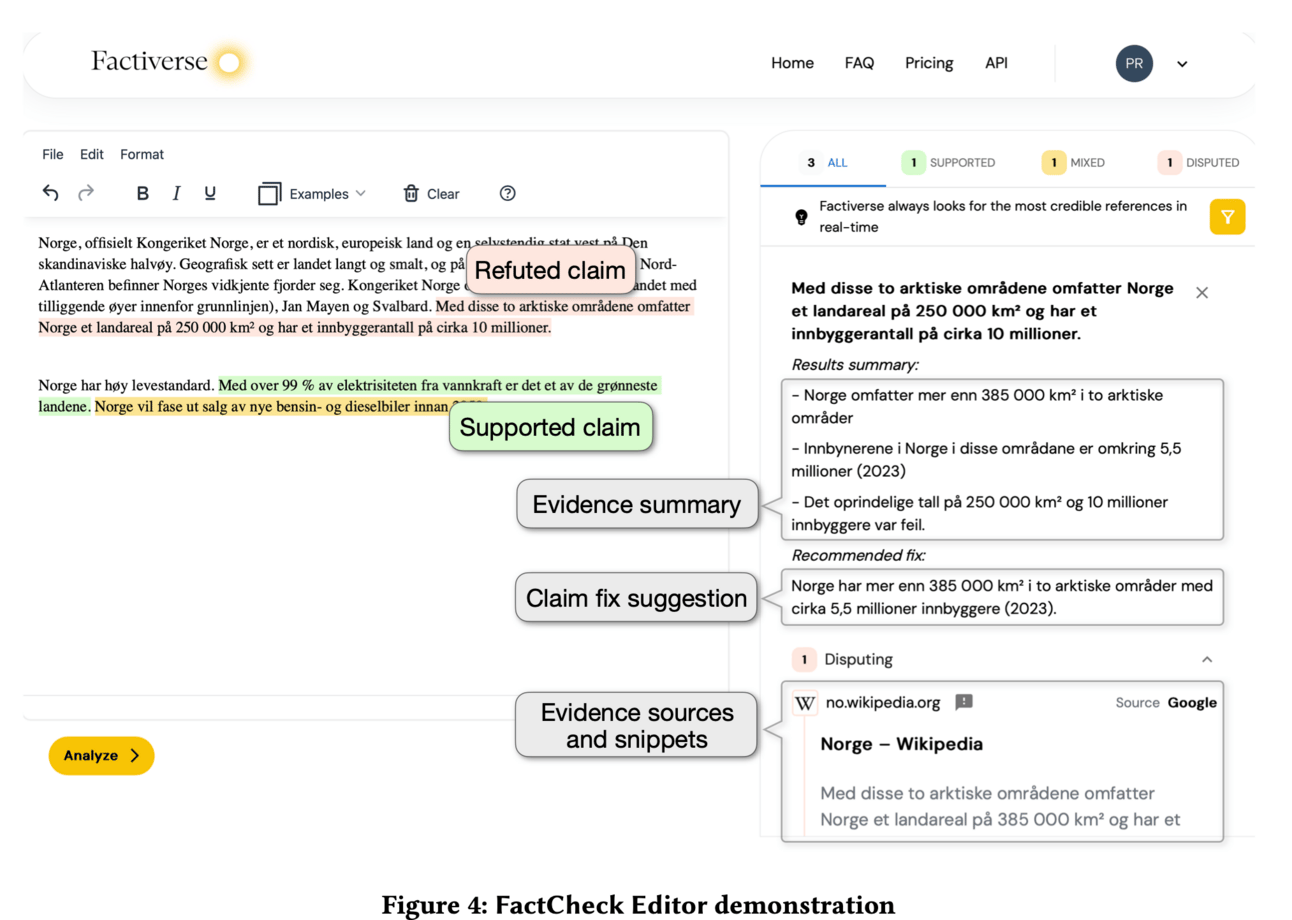Open the Examples dropdown

click(x=312, y=194)
